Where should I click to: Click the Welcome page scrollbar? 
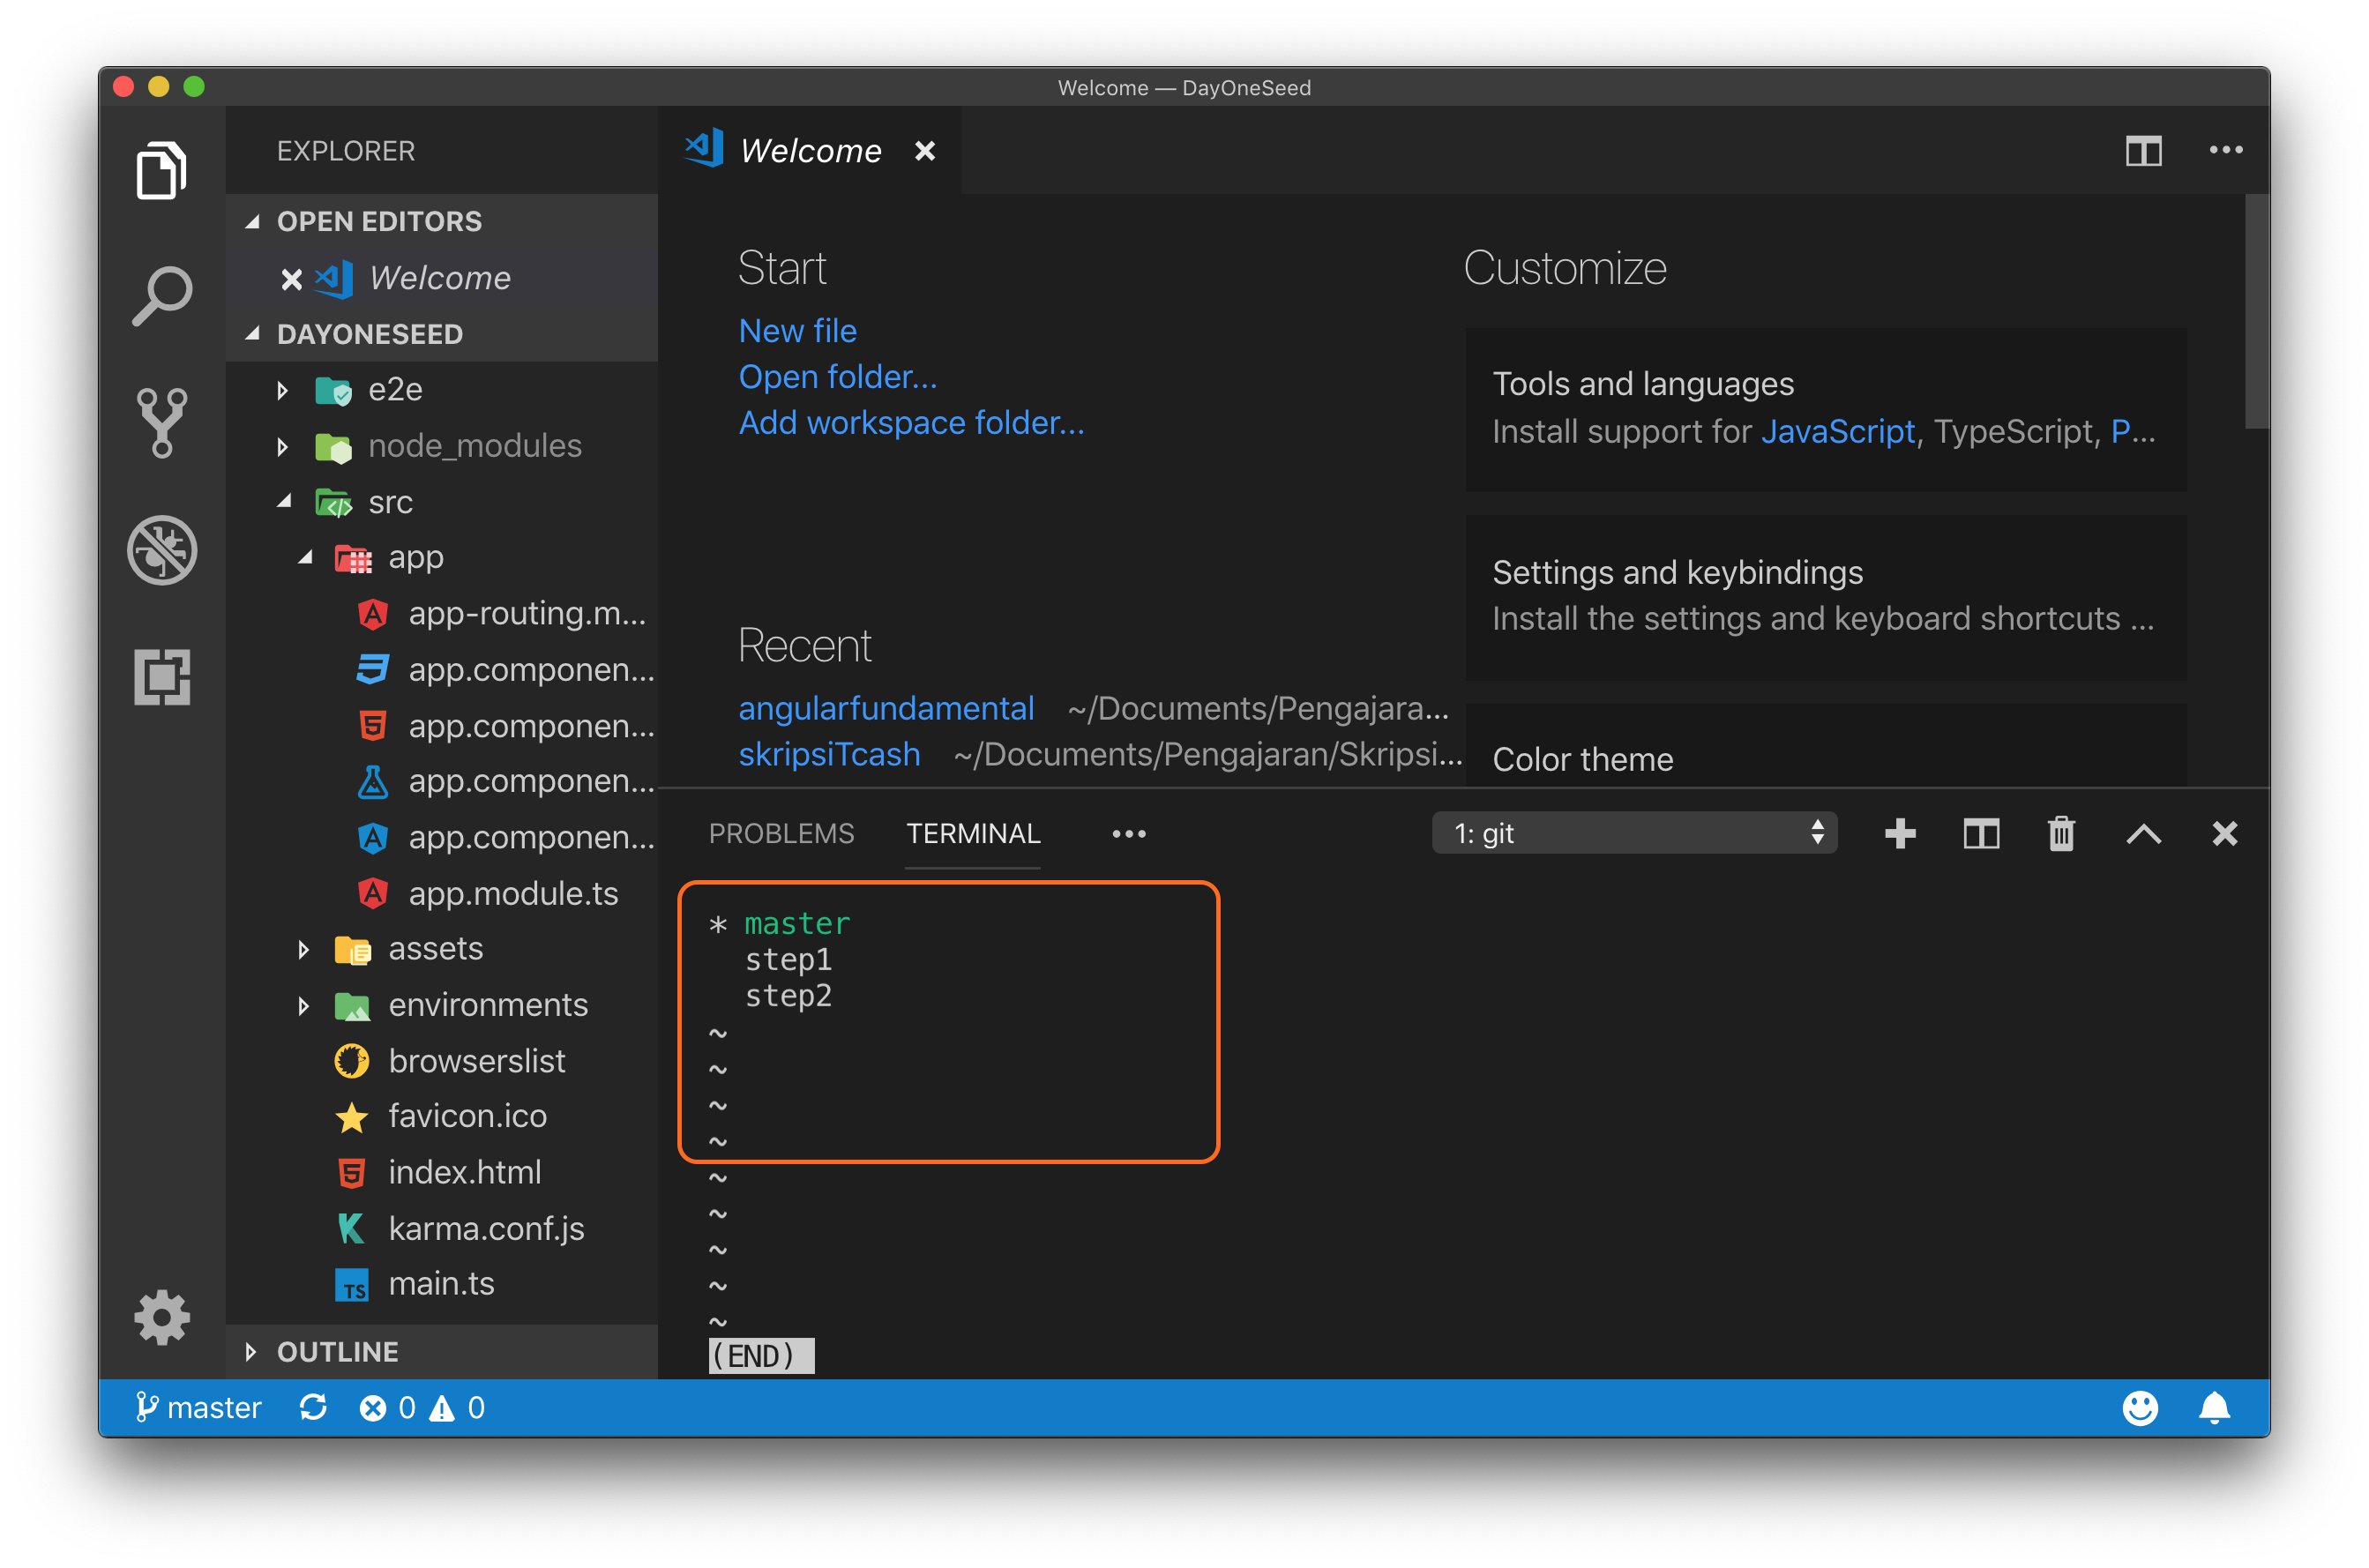point(2256,311)
